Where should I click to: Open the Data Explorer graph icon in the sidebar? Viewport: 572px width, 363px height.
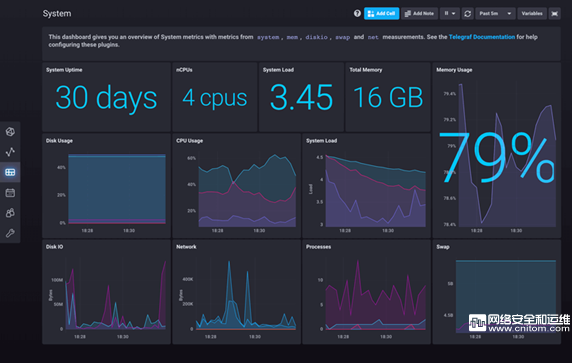pos(10,152)
